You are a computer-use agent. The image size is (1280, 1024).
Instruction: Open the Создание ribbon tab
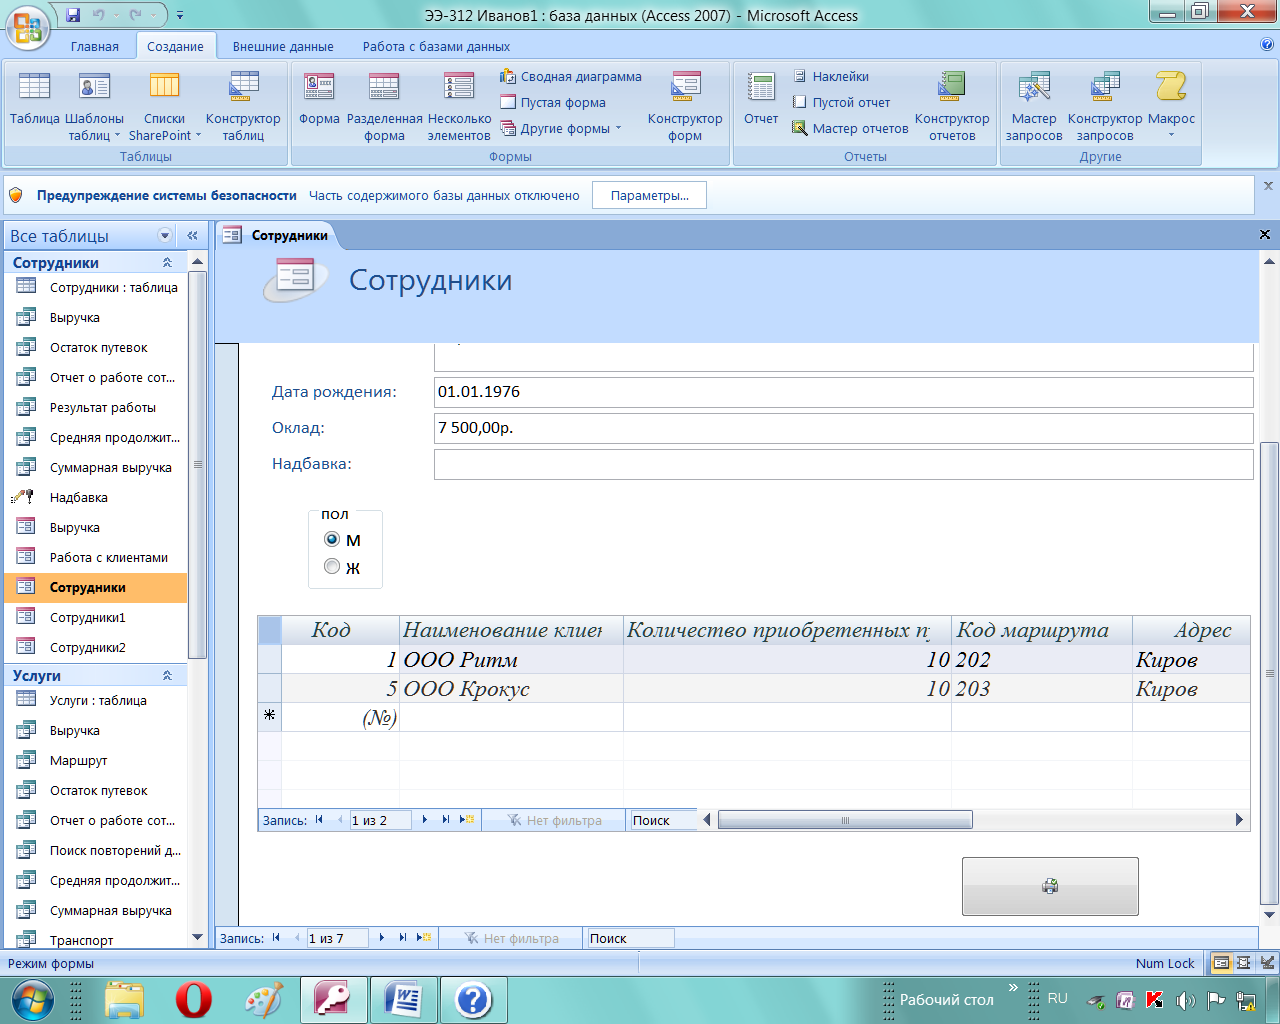pos(175,46)
